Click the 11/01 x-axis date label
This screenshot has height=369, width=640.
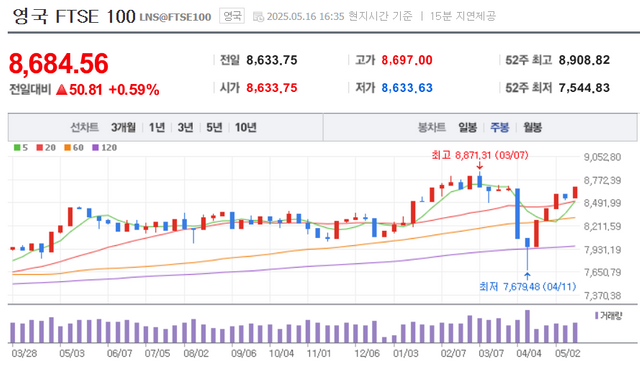[x=319, y=353]
